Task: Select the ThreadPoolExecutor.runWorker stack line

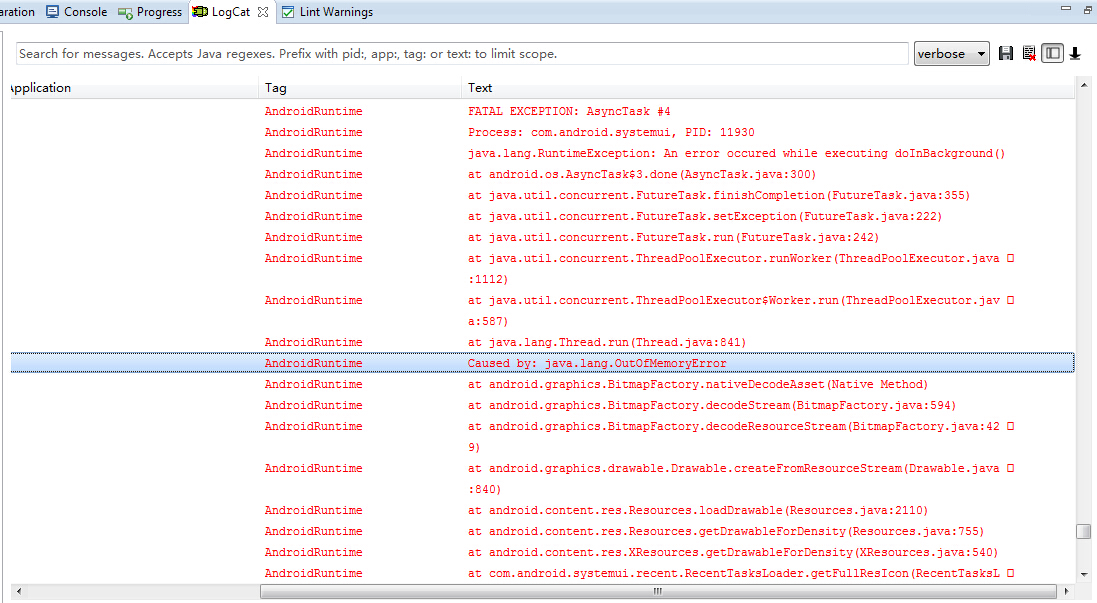Action: (x=542, y=269)
